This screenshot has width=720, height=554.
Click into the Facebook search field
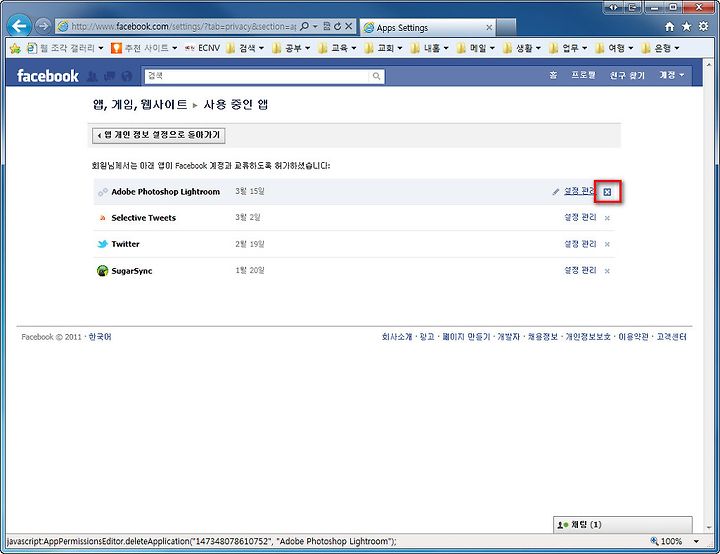point(257,76)
